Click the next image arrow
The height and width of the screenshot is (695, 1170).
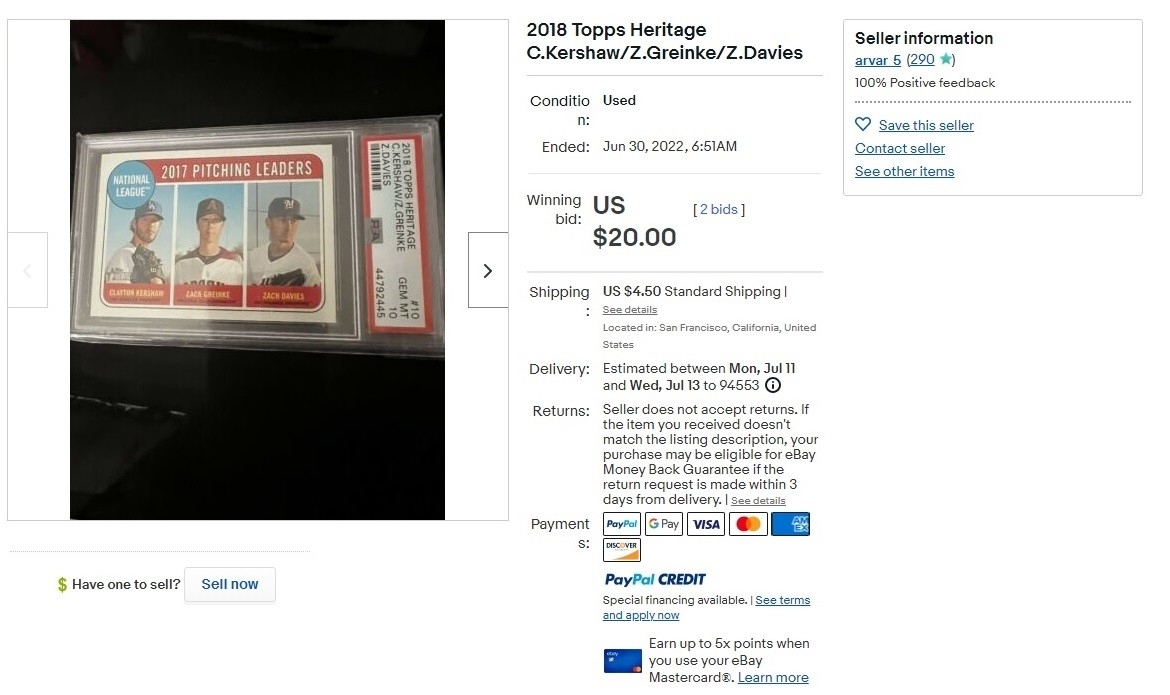[x=488, y=270]
